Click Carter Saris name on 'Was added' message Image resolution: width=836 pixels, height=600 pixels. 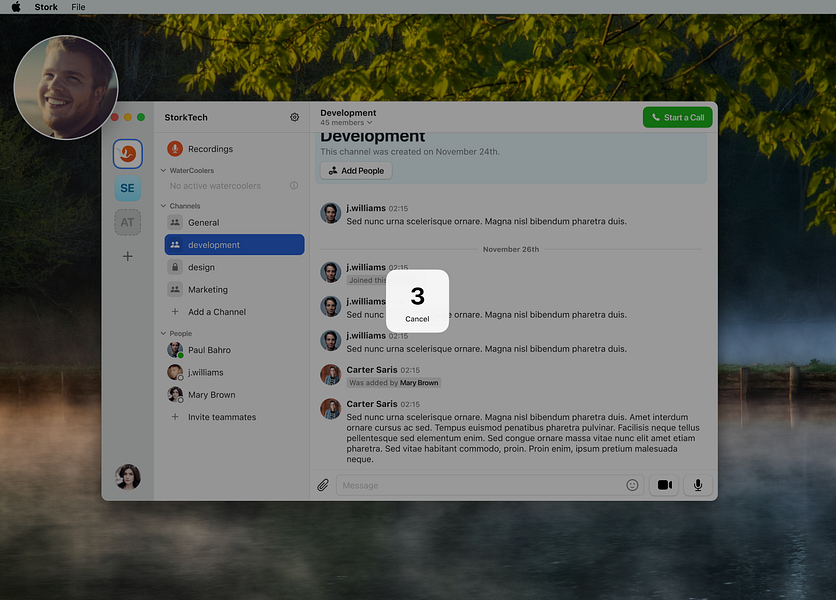(x=372, y=370)
